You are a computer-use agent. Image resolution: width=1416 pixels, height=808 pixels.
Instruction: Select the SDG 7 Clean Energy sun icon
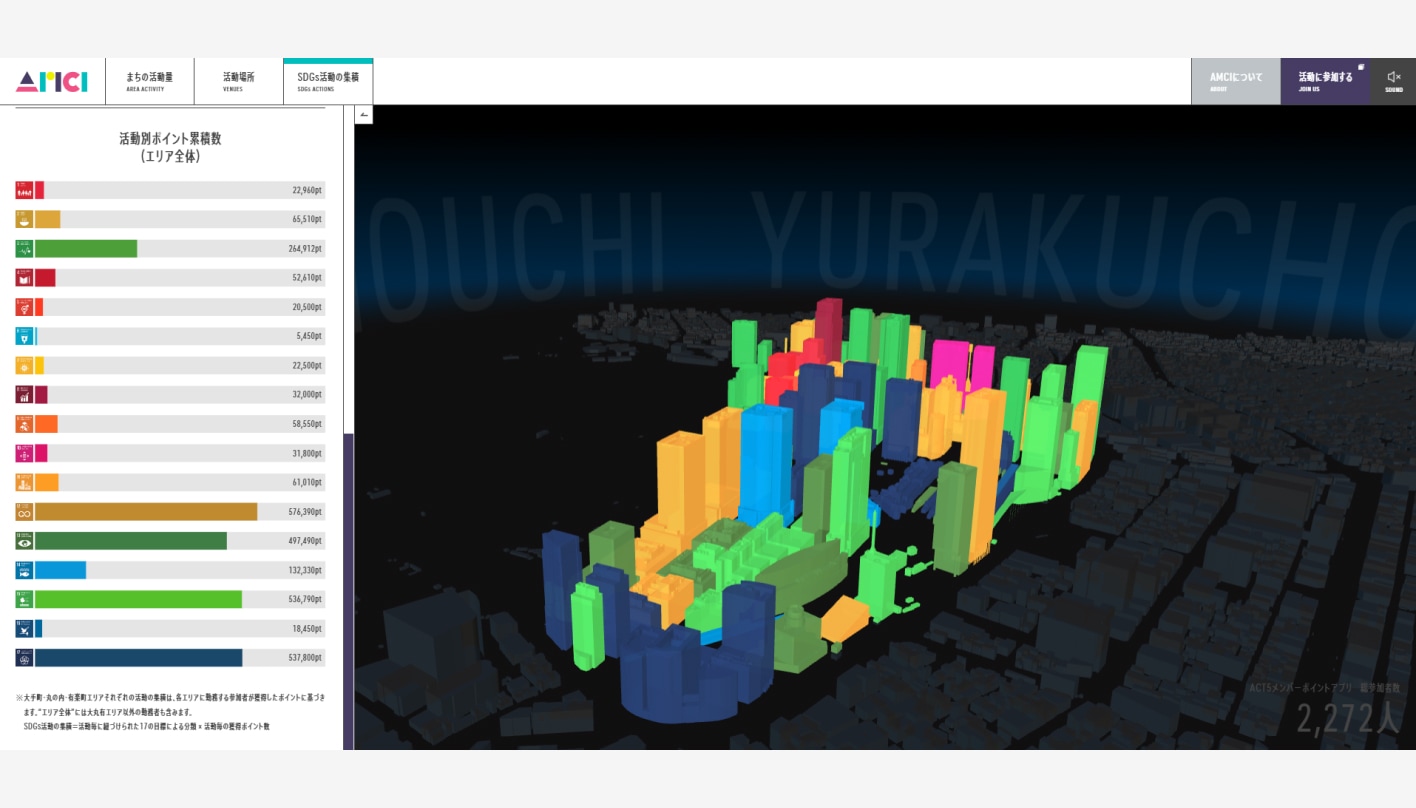[x=24, y=365]
